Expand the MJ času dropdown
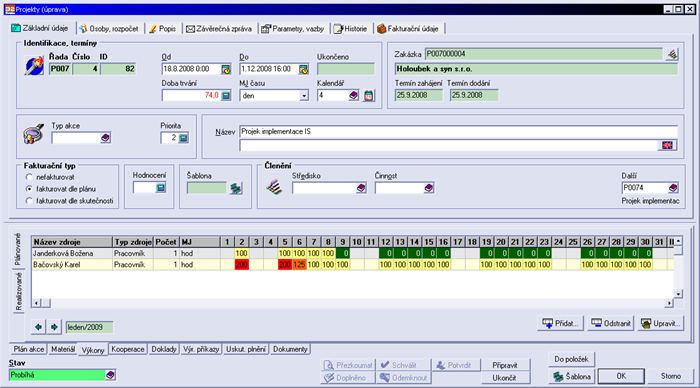Screen dimensions: 700x388 click(304, 96)
